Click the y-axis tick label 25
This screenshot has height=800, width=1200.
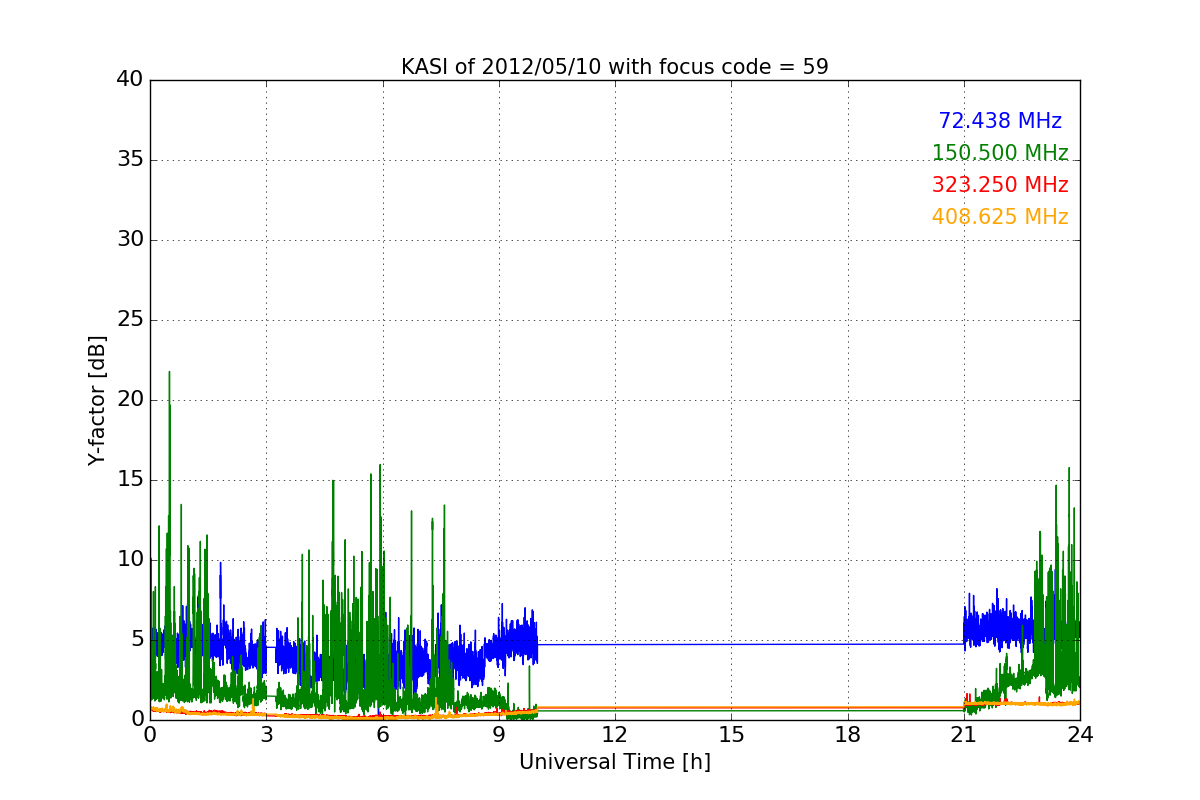point(130,320)
